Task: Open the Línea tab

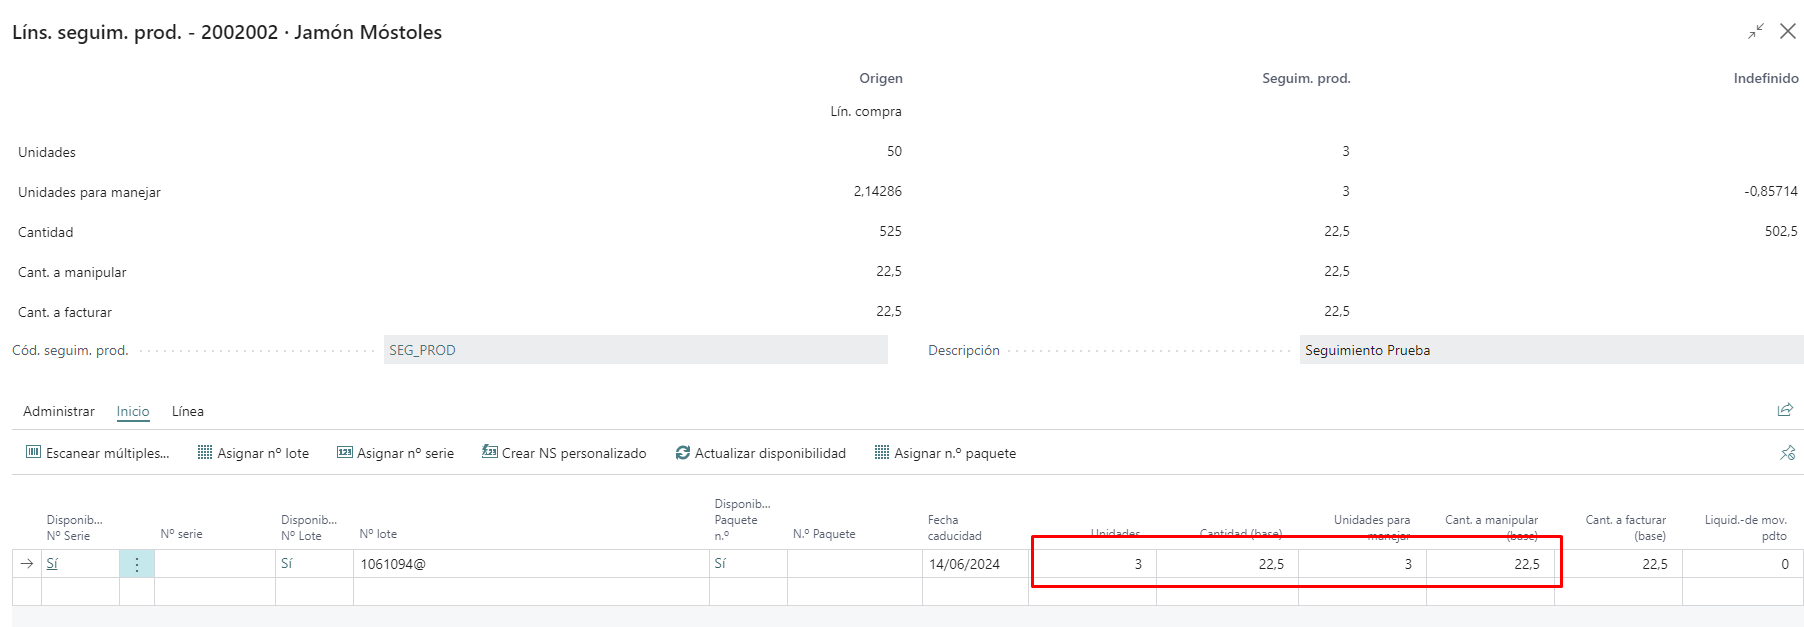Action: (x=188, y=411)
